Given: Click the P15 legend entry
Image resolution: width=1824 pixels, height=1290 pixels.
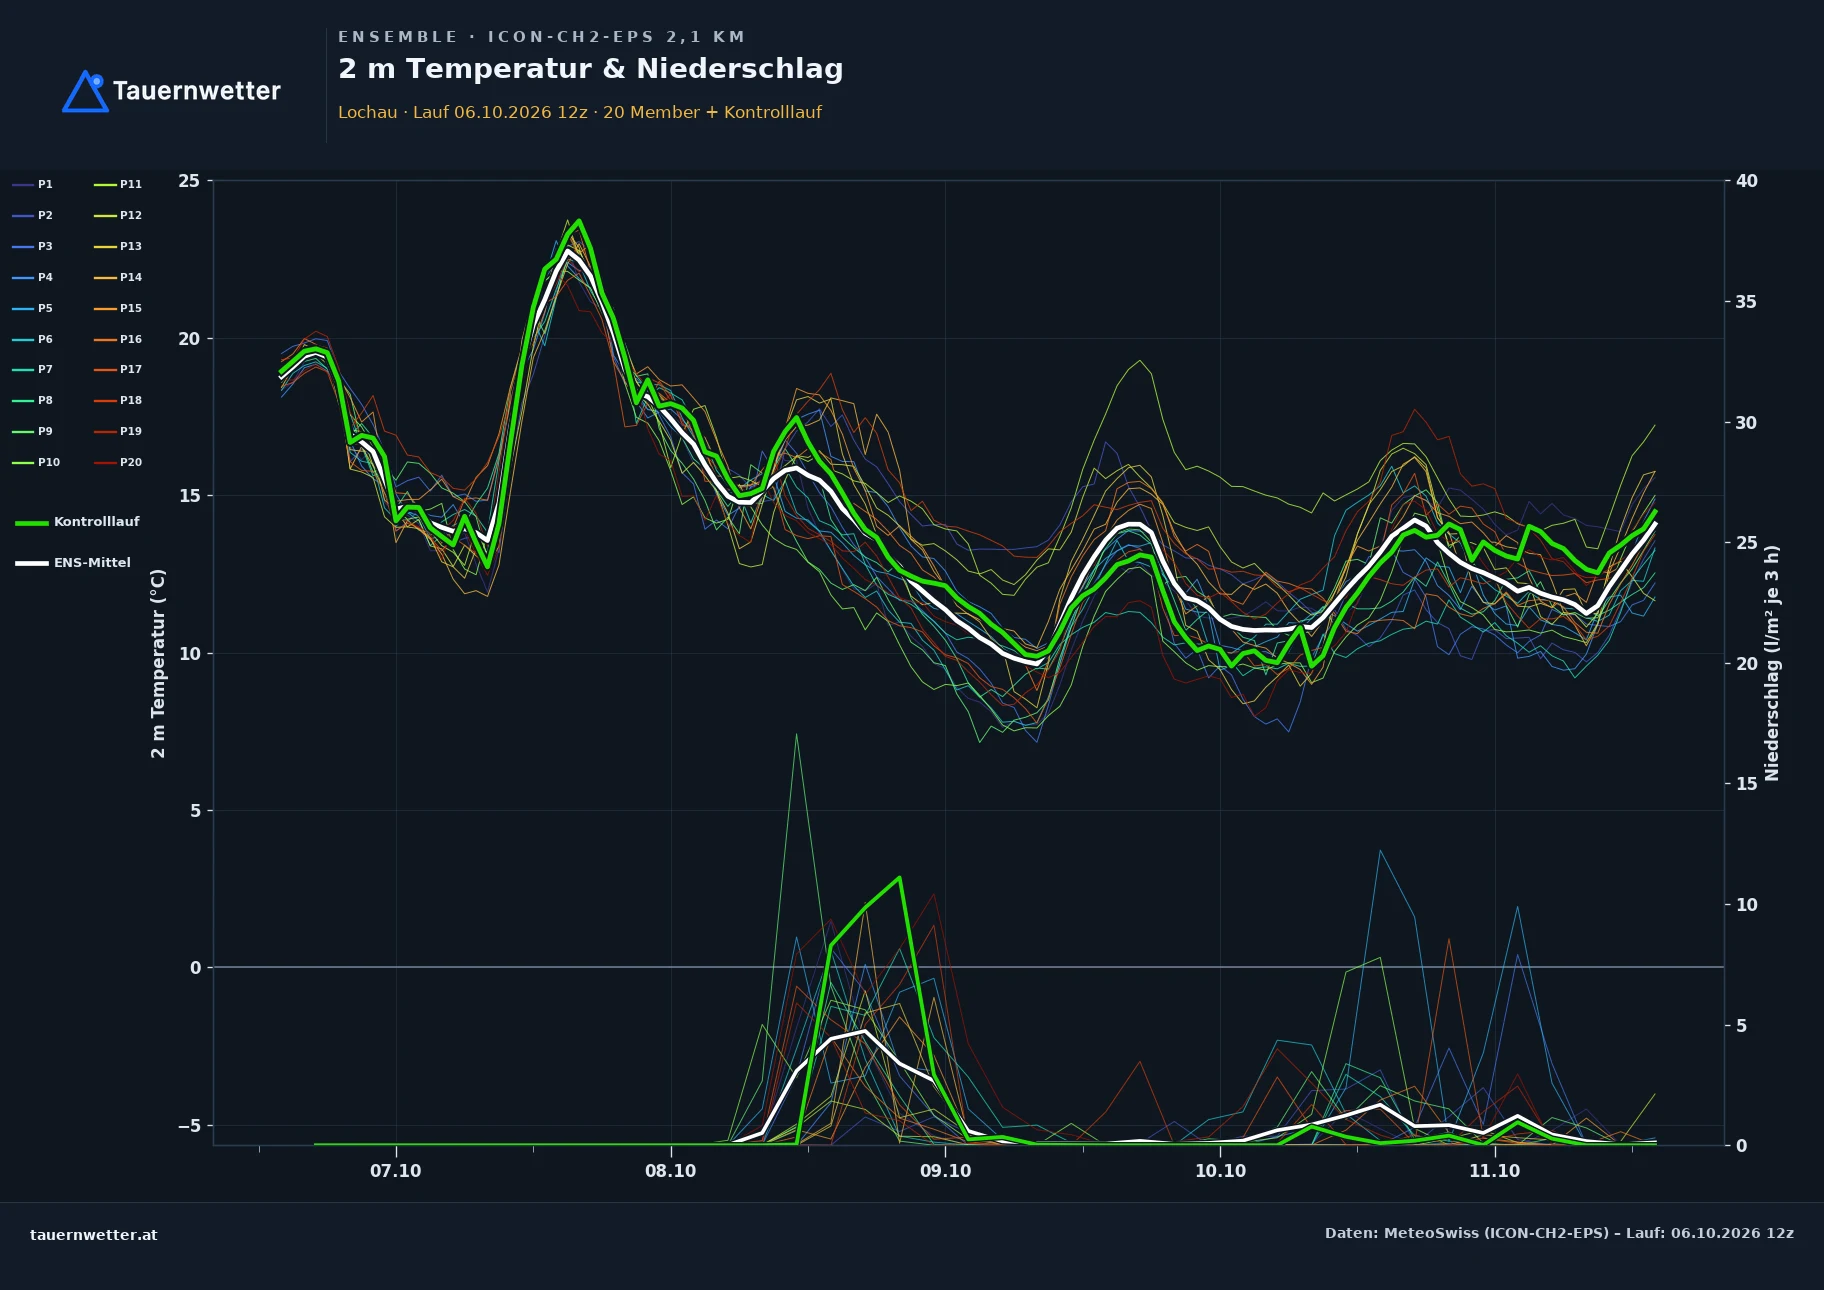Looking at the screenshot, I should [118, 309].
